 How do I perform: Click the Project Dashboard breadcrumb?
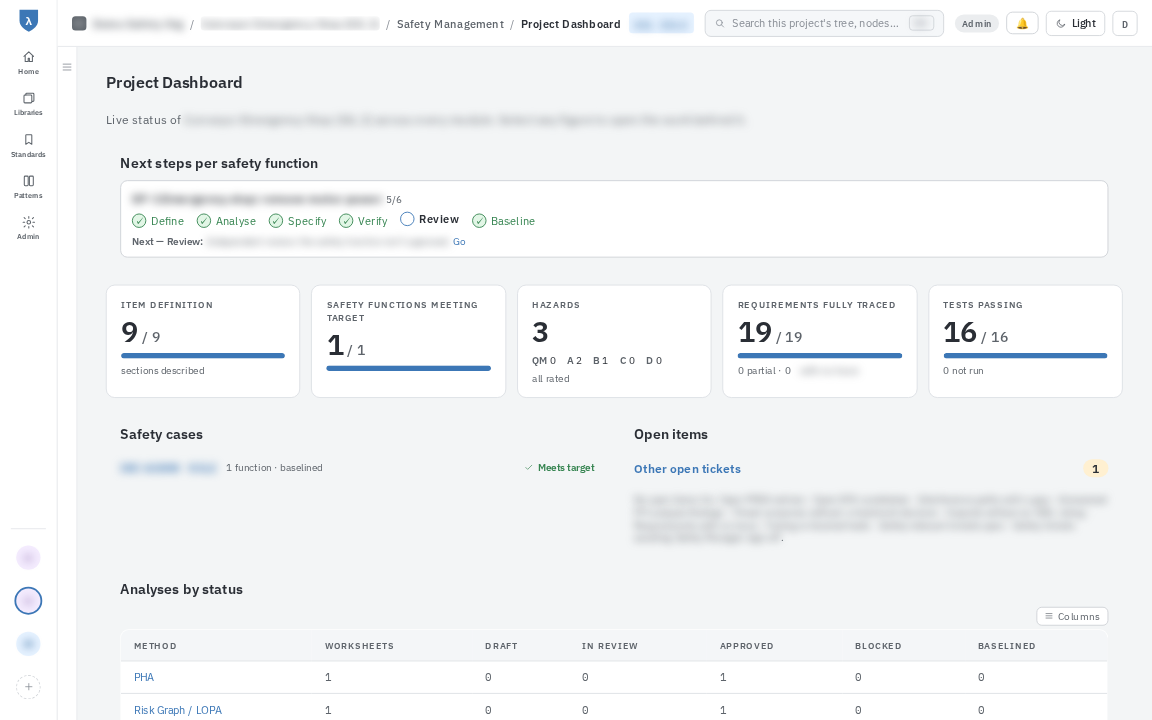(x=571, y=24)
